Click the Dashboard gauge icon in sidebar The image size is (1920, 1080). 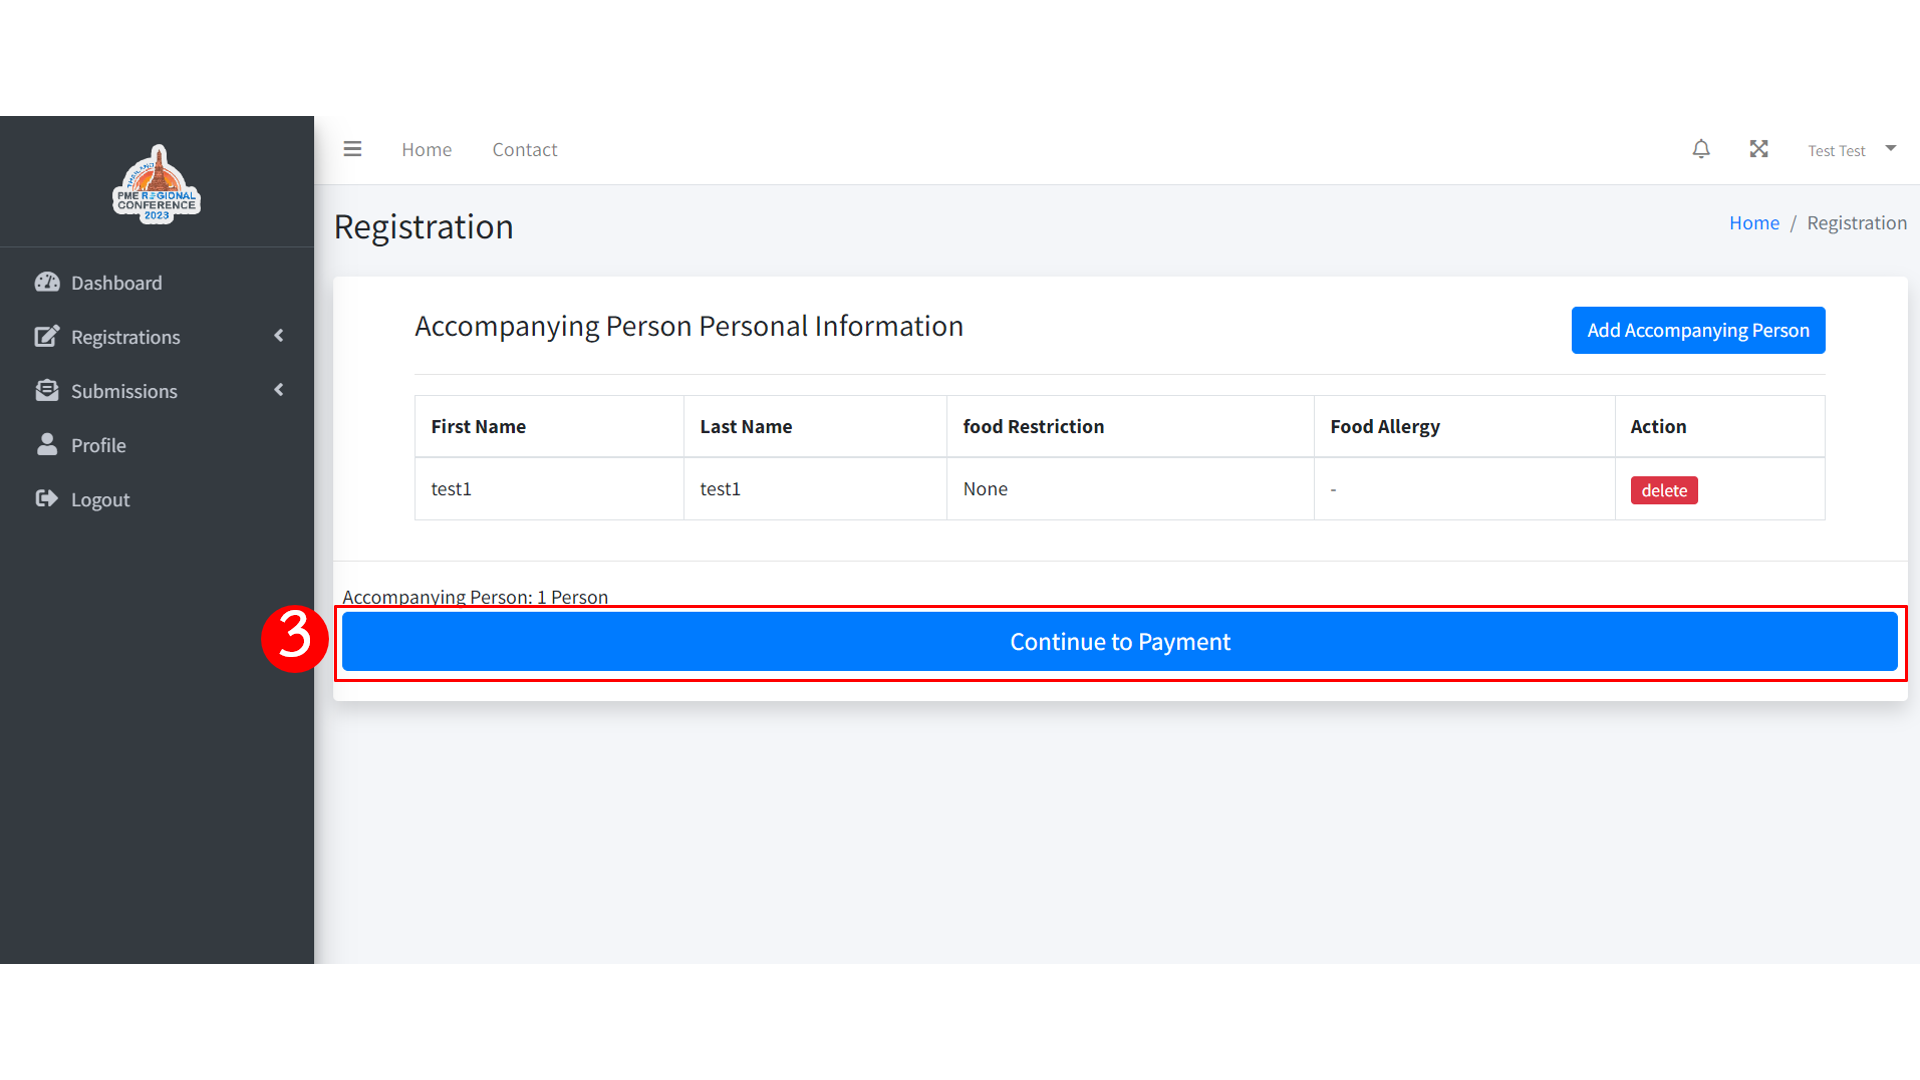(47, 282)
